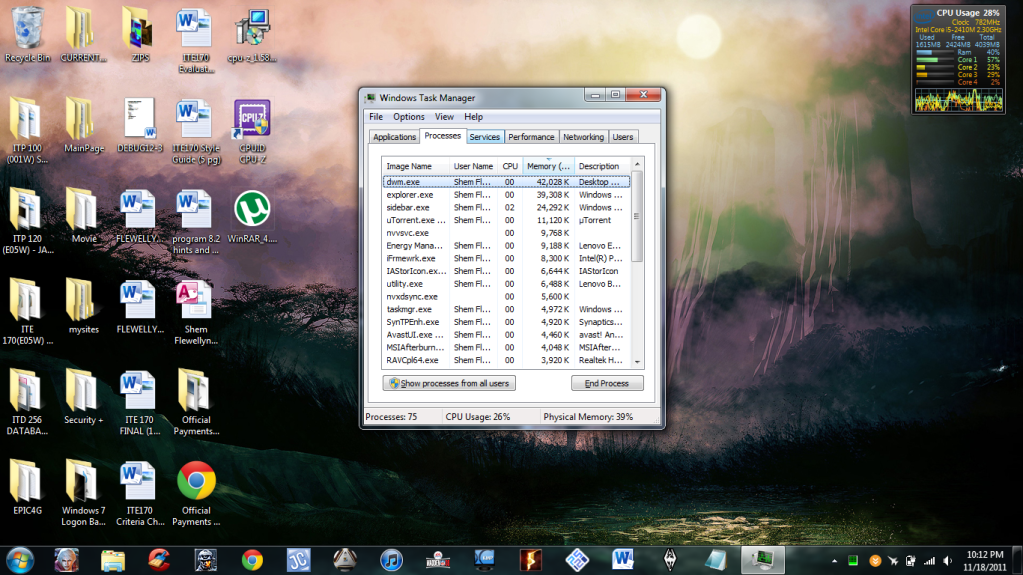Open Task Manager Help menu

(473, 117)
